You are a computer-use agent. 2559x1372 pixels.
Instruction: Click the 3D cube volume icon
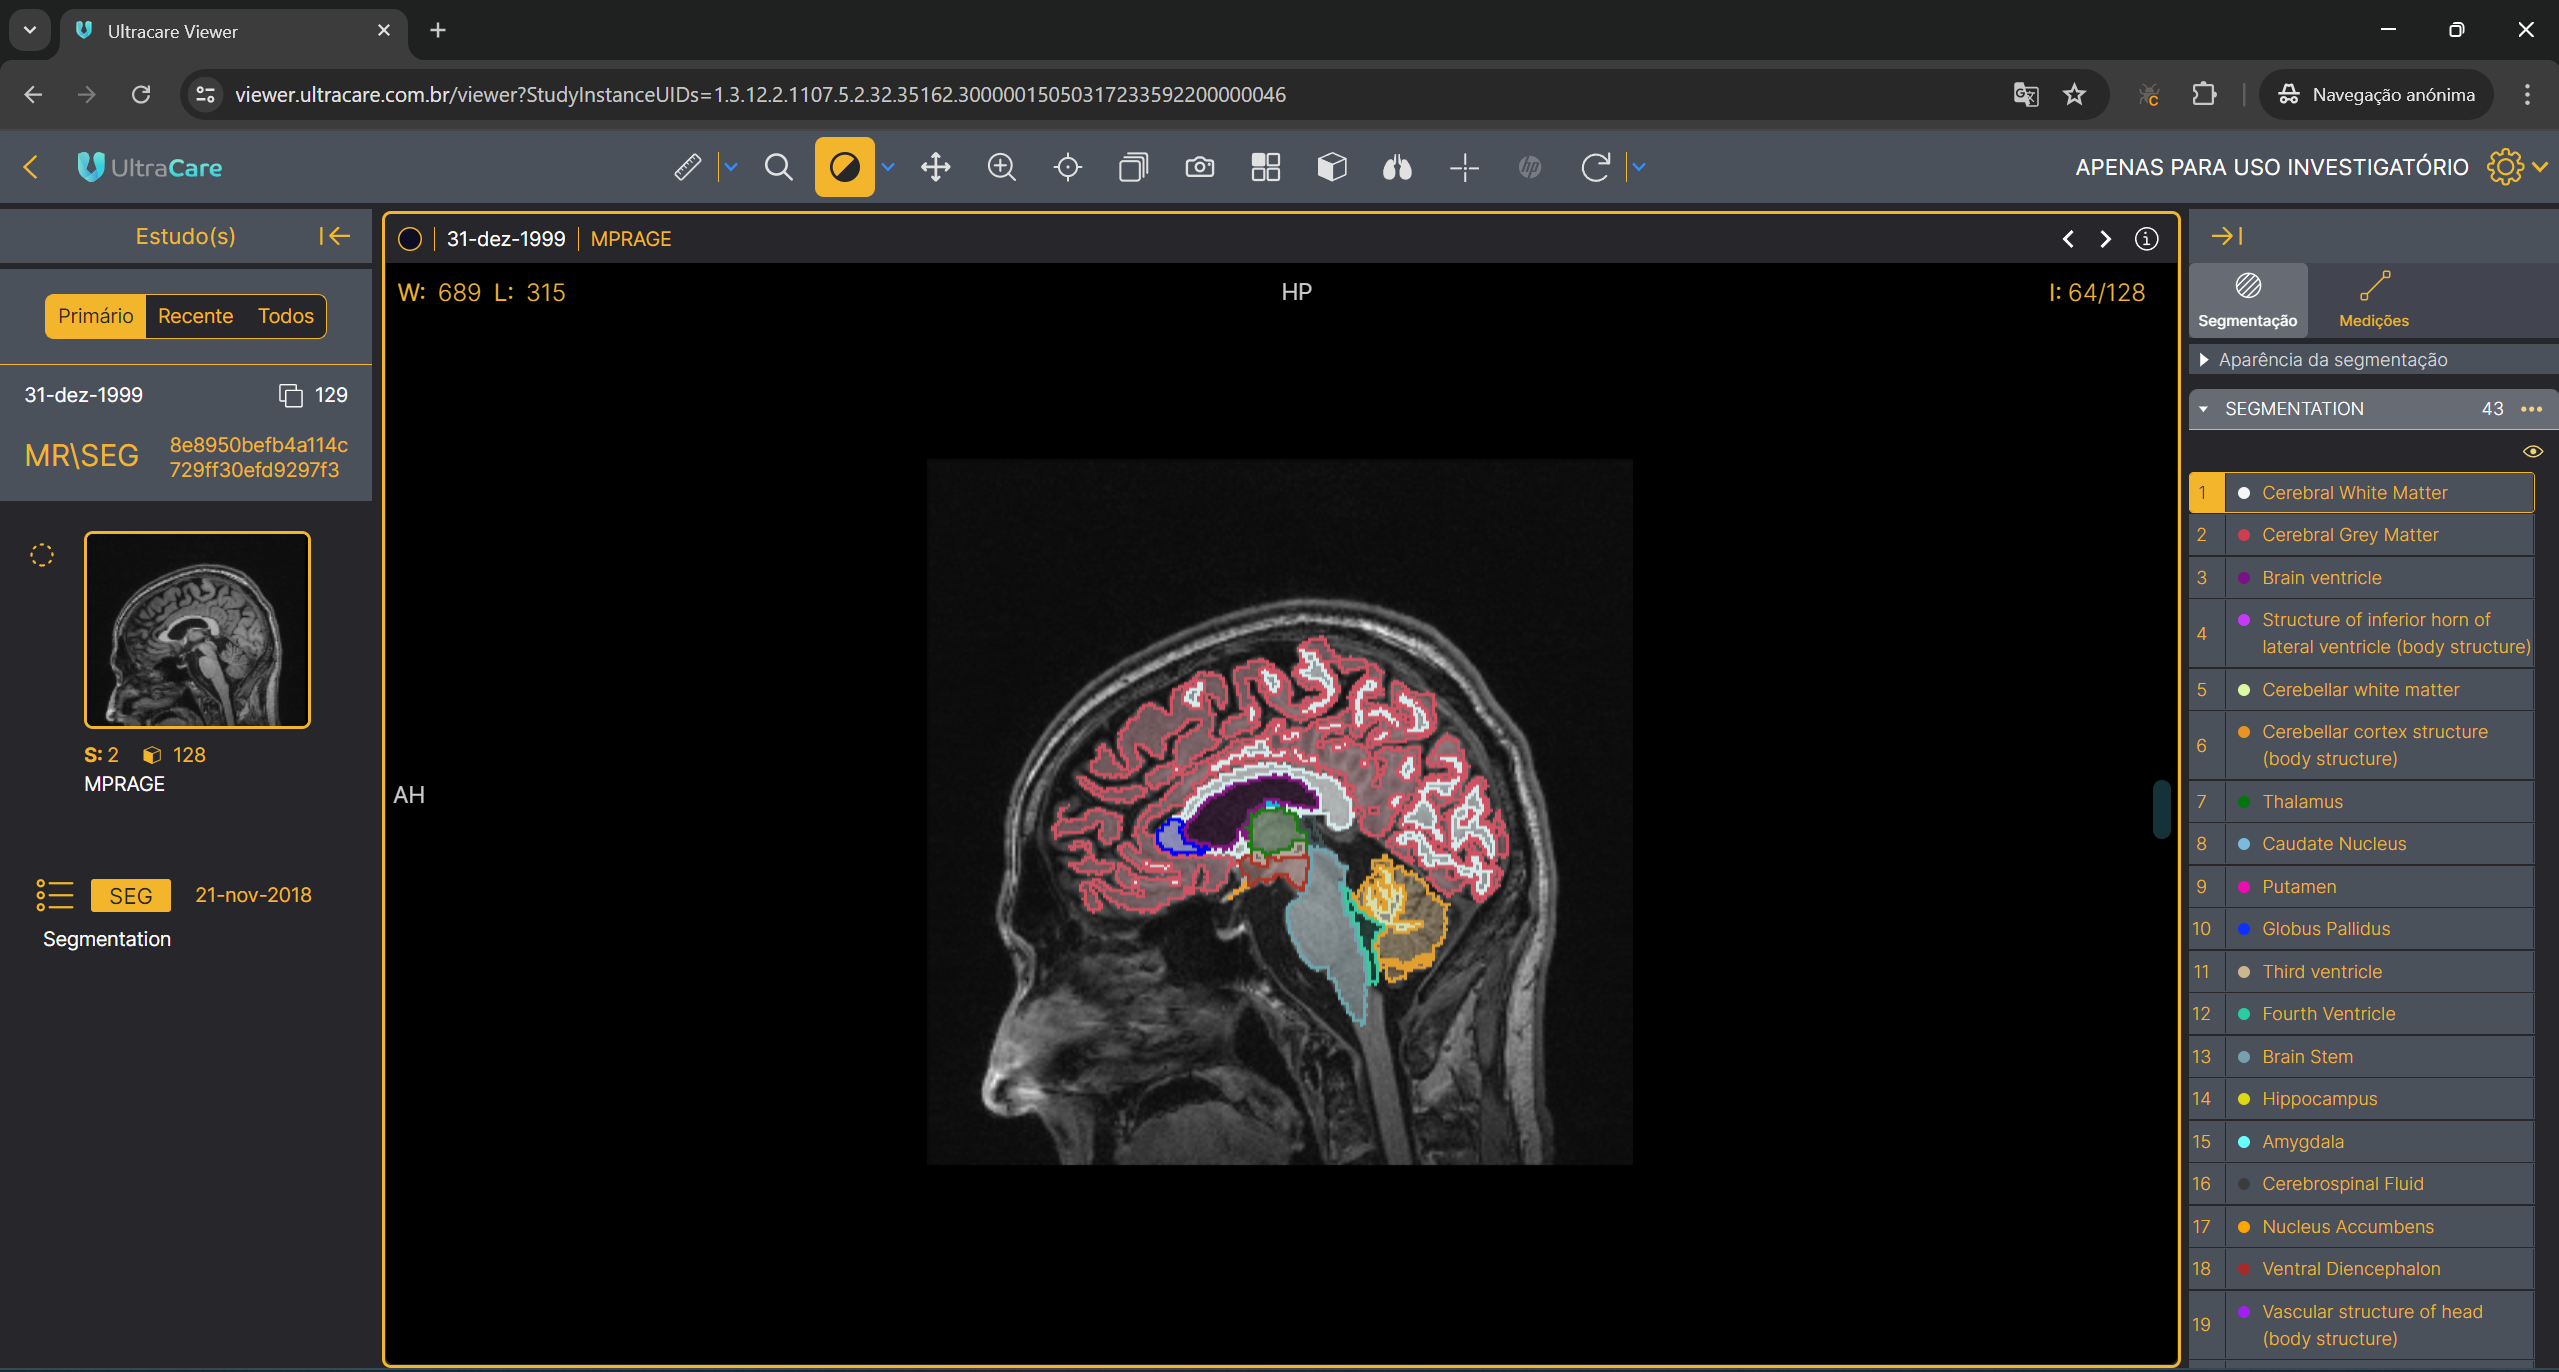click(x=1331, y=167)
